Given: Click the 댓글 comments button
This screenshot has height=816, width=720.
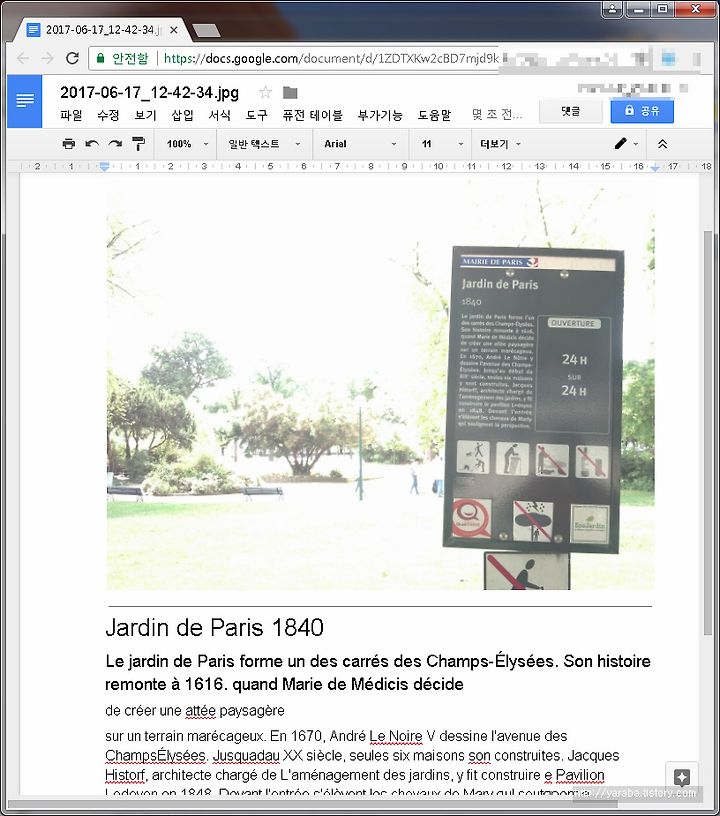Looking at the screenshot, I should (x=571, y=111).
